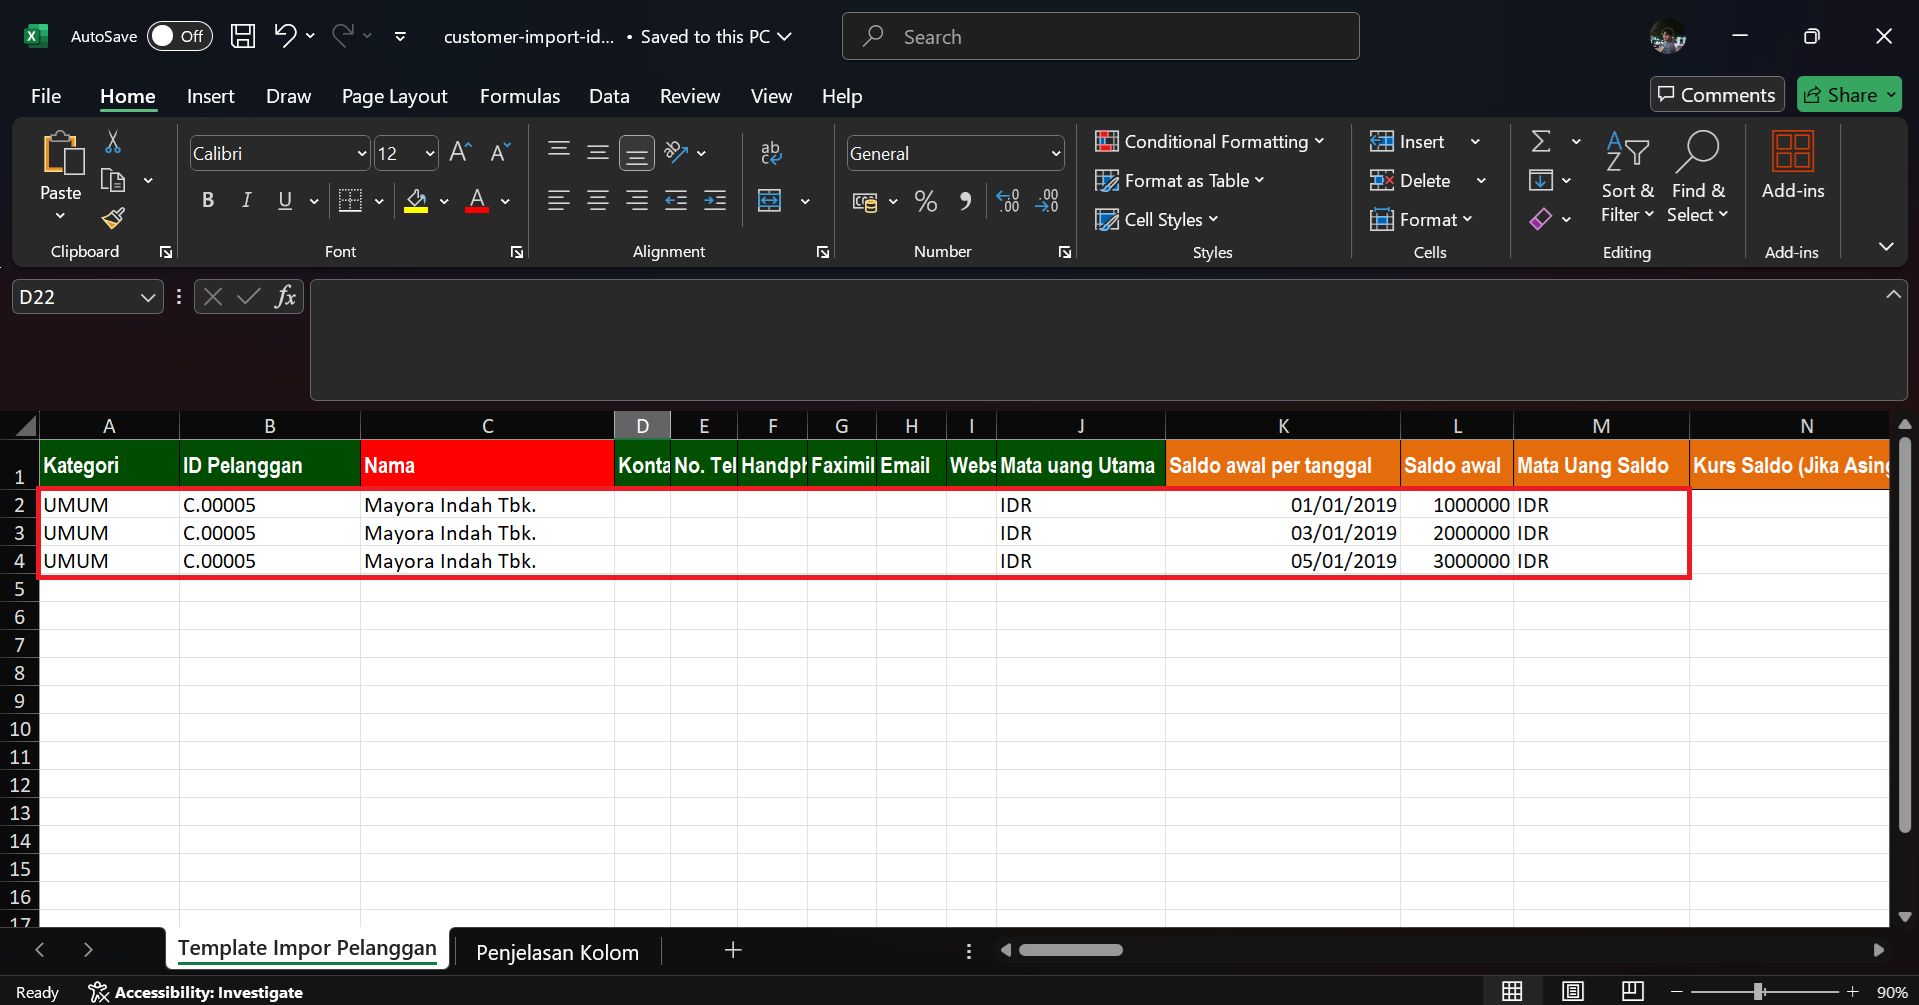Image resolution: width=1919 pixels, height=1005 pixels.
Task: Click the Wrap Text icon
Action: click(x=770, y=153)
